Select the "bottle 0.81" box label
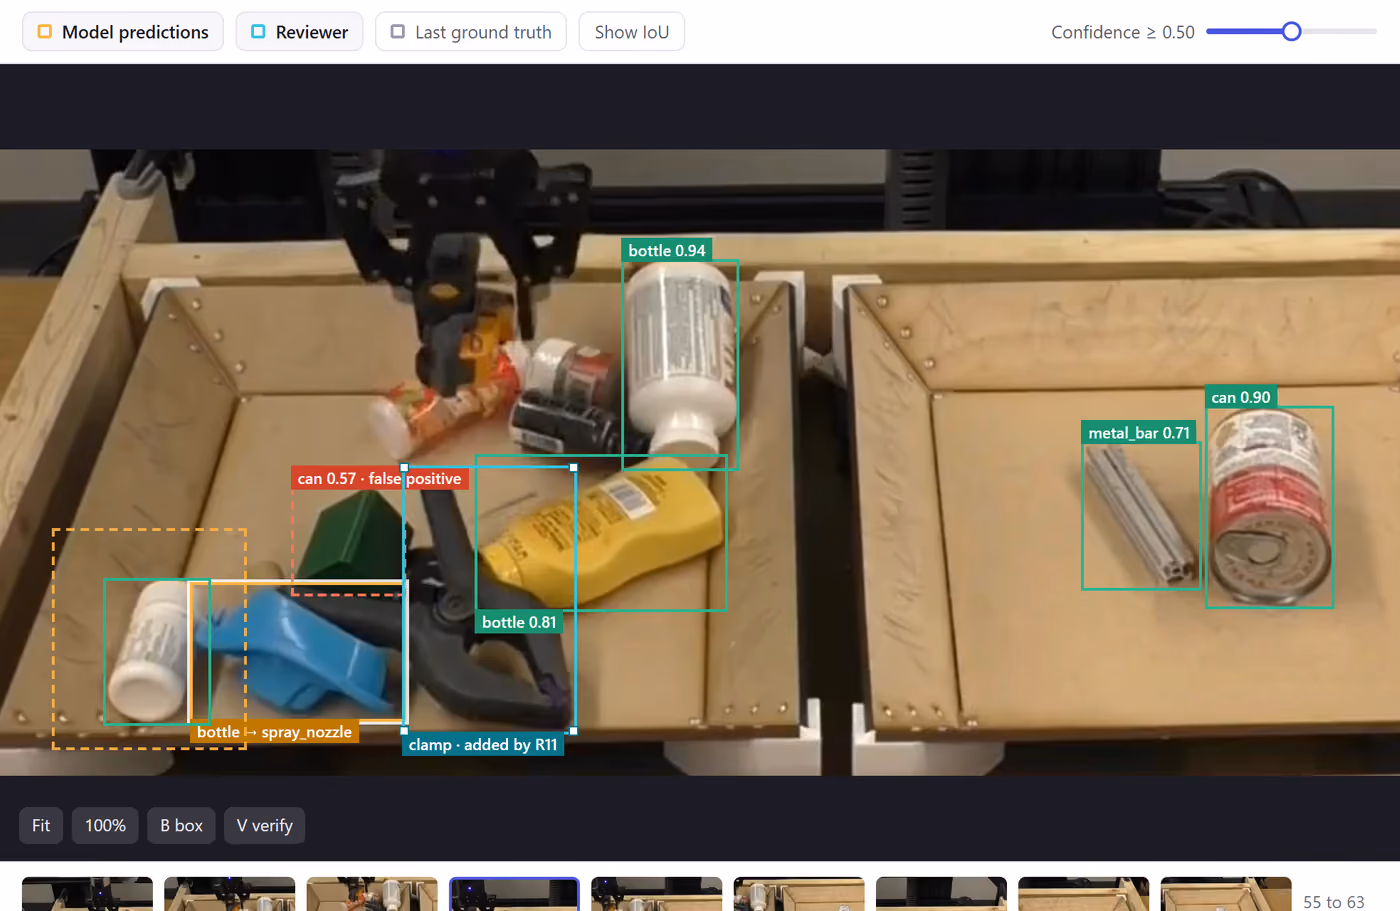Image resolution: width=1400 pixels, height=911 pixels. [x=519, y=622]
